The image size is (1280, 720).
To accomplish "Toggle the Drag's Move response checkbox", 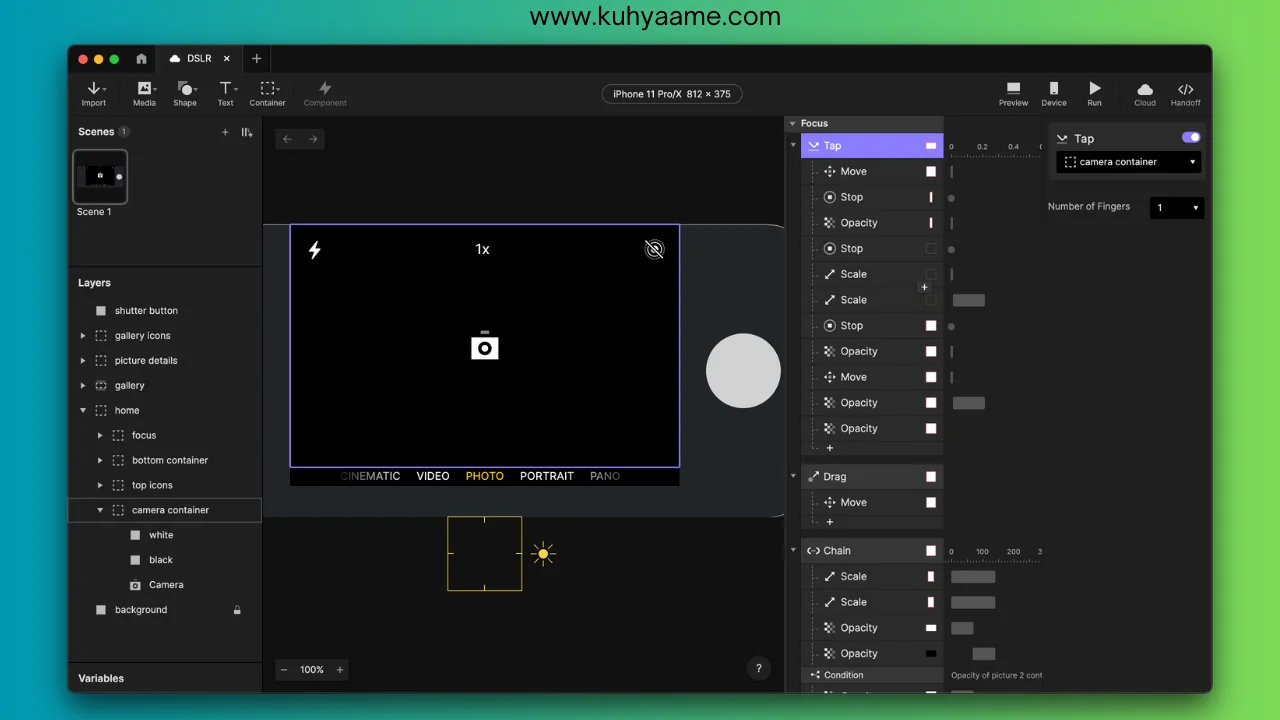I will [931, 503].
